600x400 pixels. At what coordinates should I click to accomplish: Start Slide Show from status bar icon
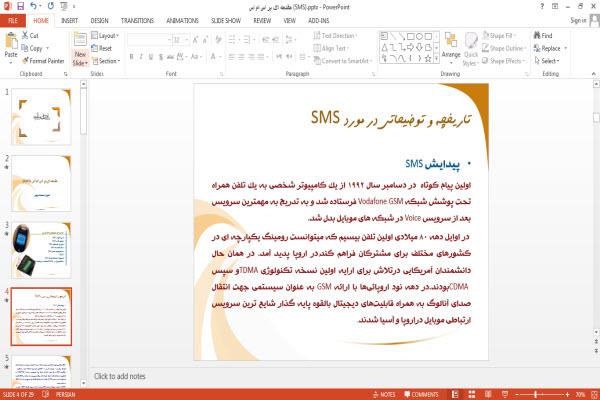505,394
